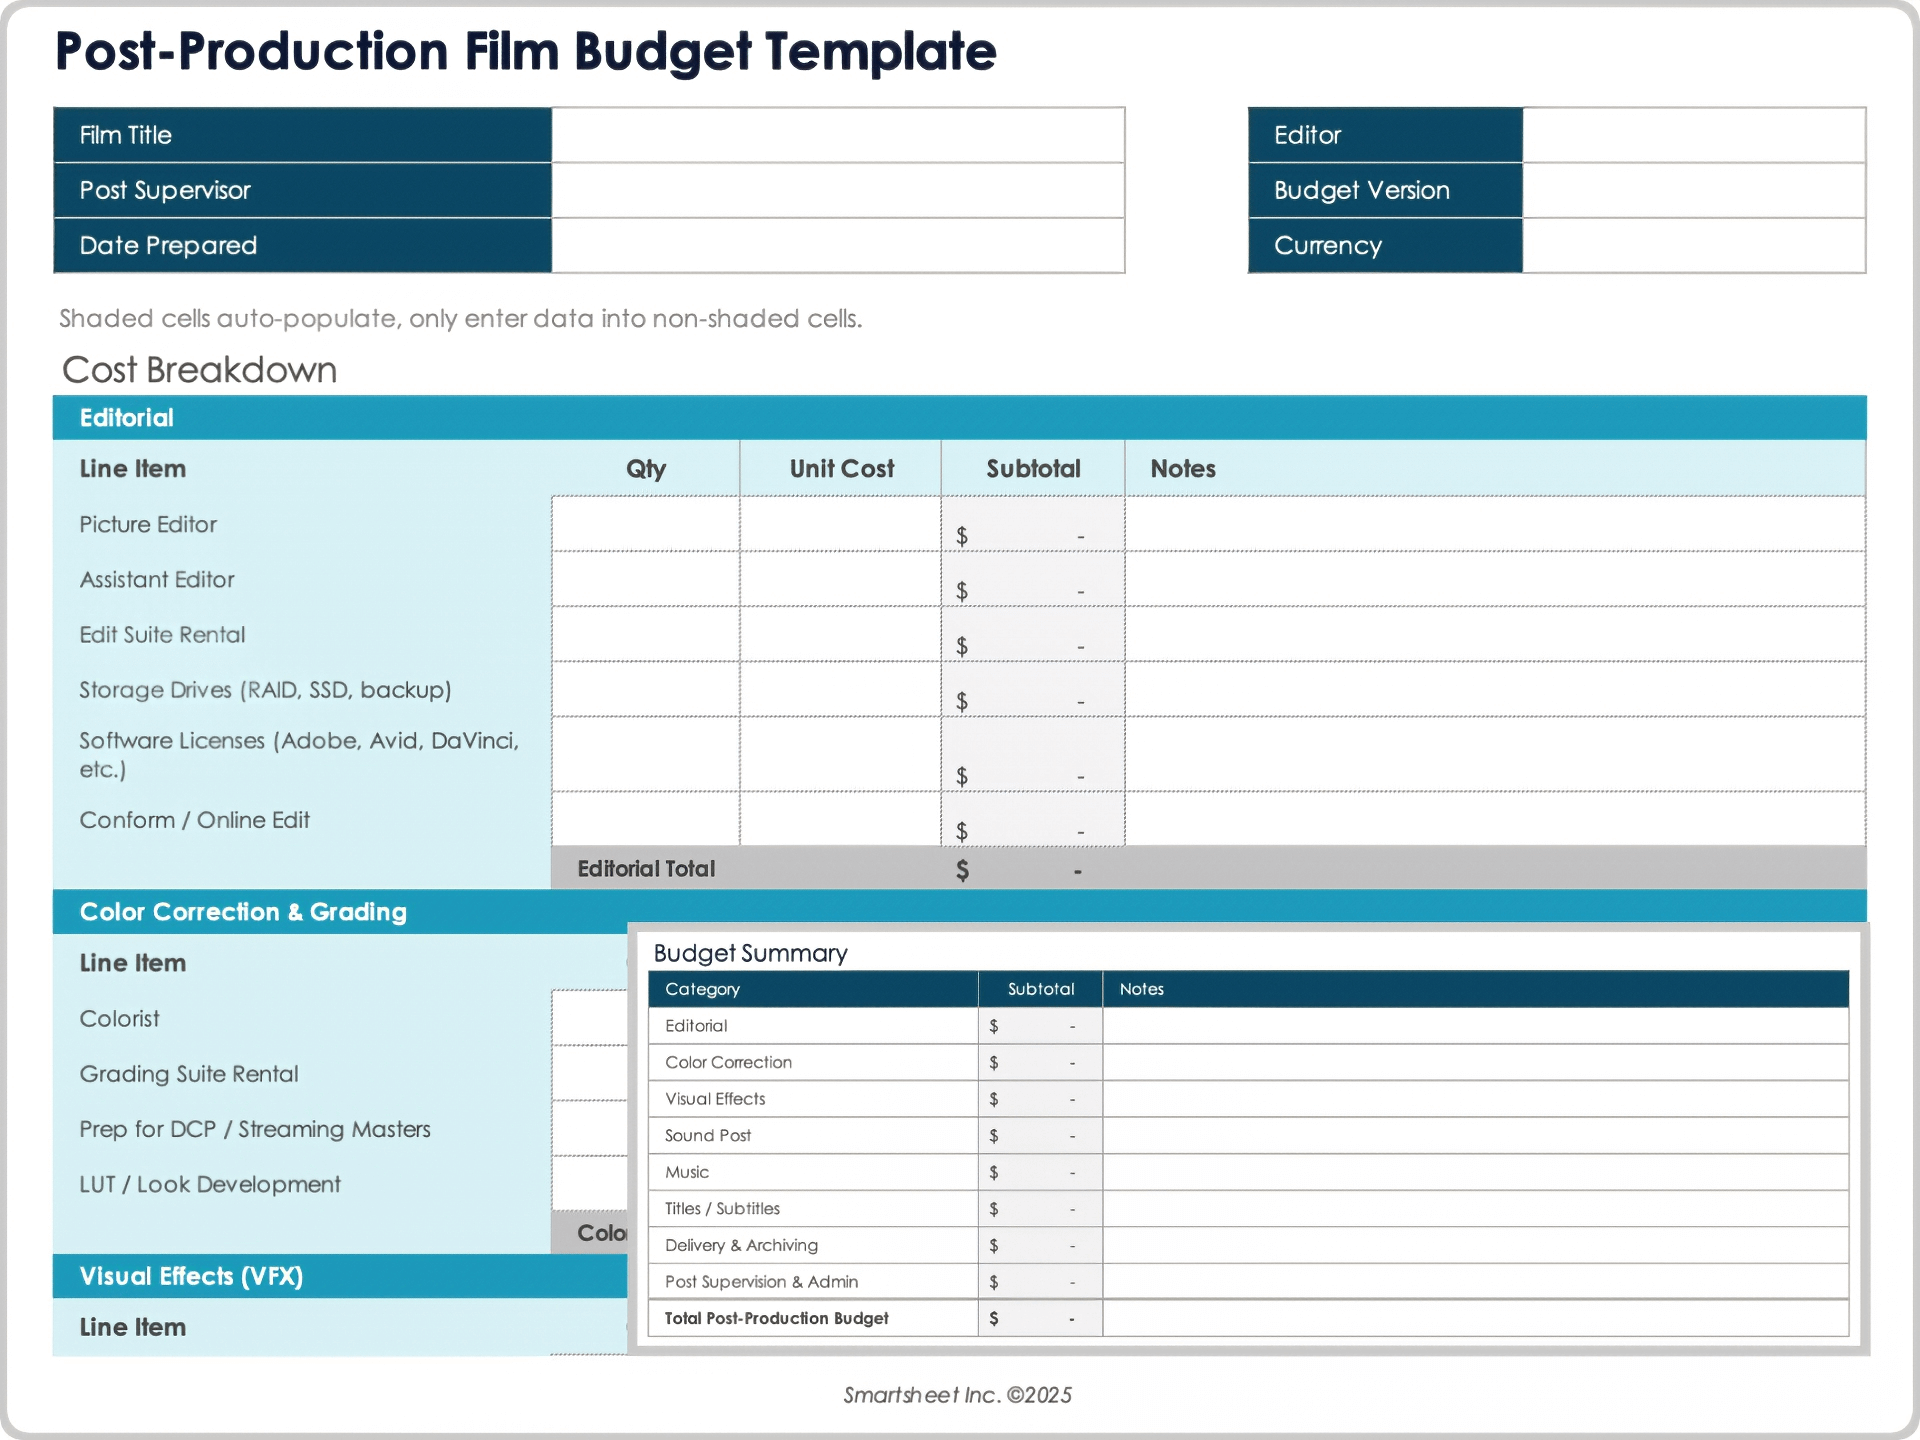Select the Software Licenses Unit Cost cell
This screenshot has height=1440, width=1920.
tap(840, 754)
